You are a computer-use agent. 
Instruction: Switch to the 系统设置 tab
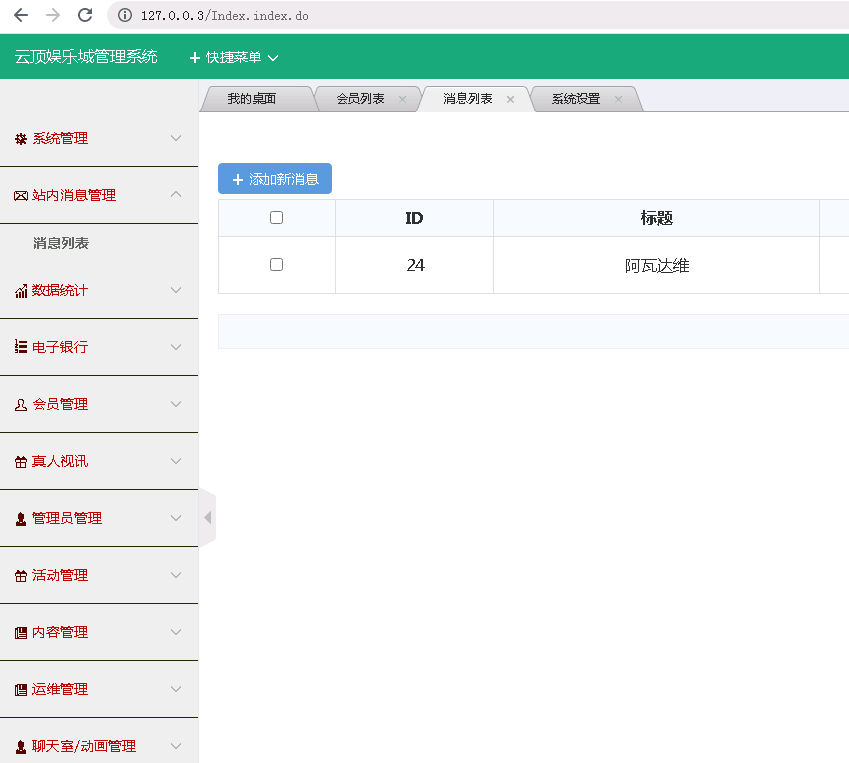[578, 98]
